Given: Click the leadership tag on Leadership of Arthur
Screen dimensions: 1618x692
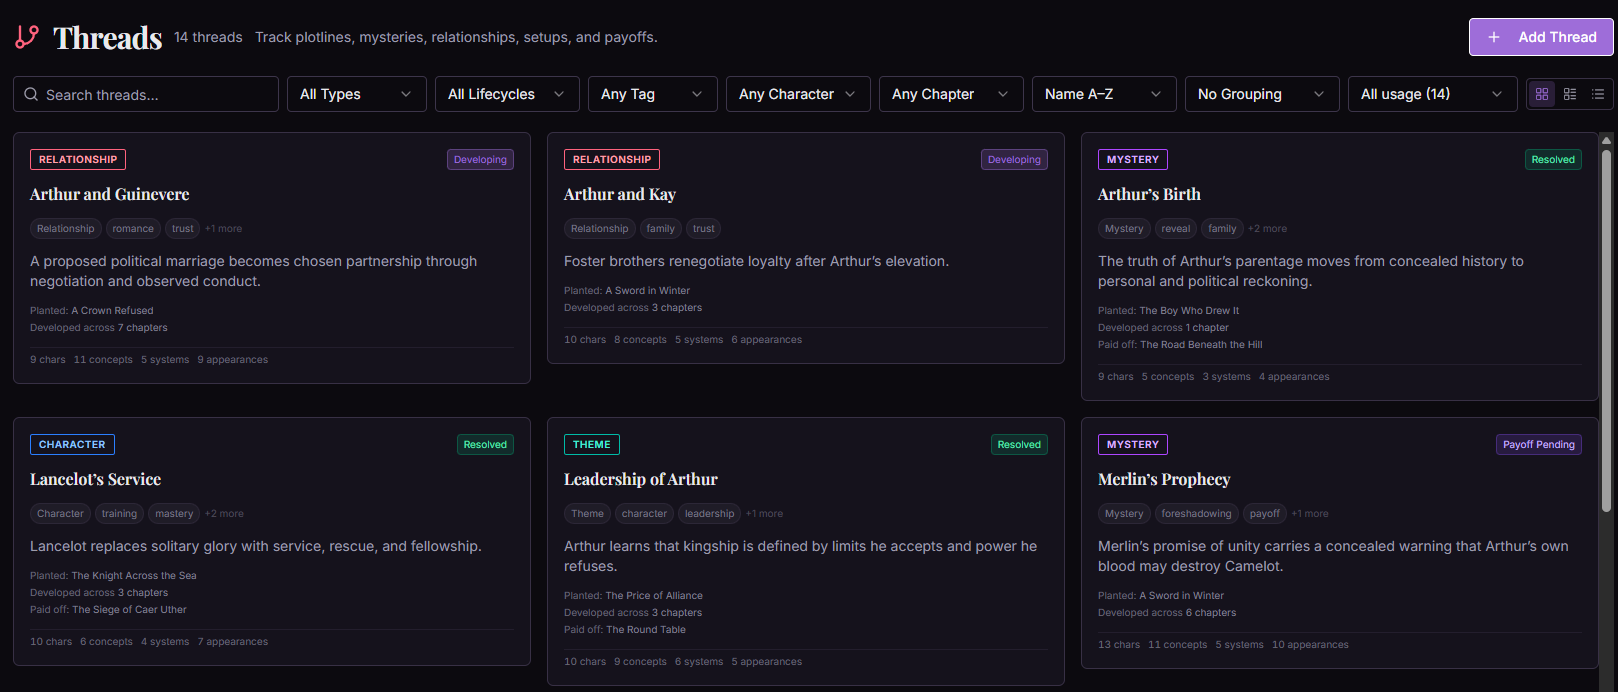Looking at the screenshot, I should point(710,514).
